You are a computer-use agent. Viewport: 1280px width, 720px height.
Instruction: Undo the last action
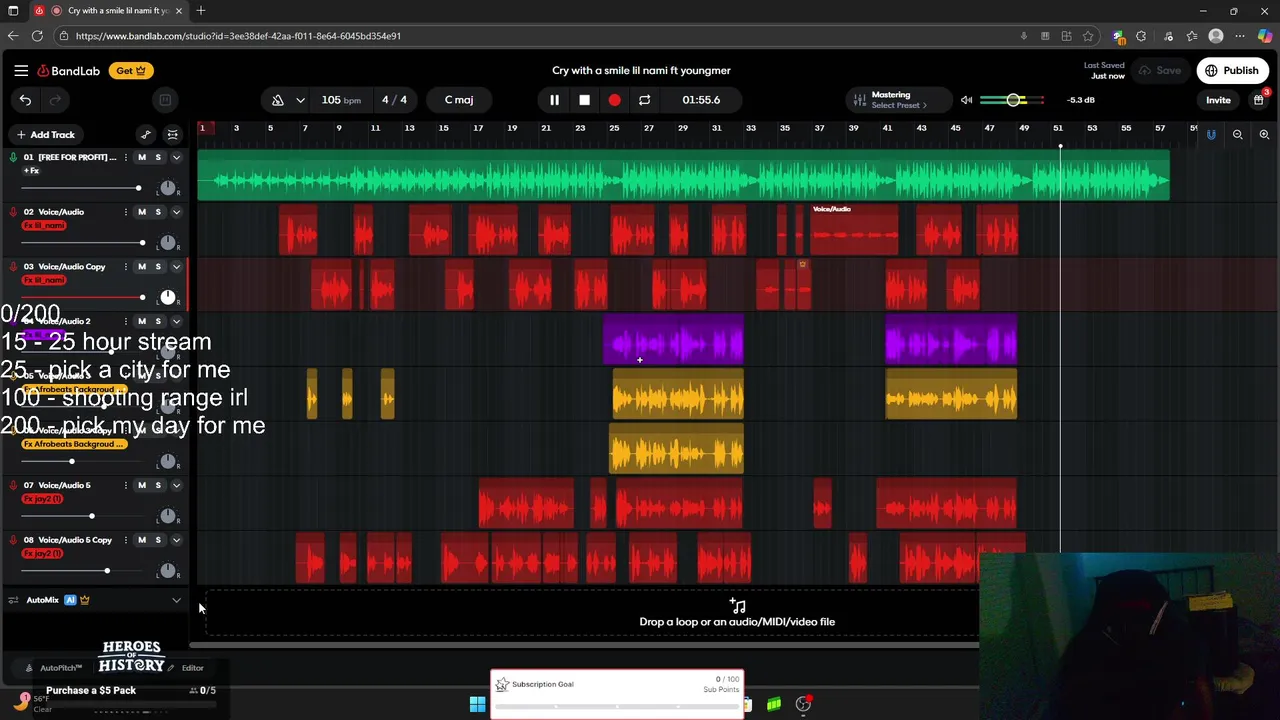coord(25,100)
